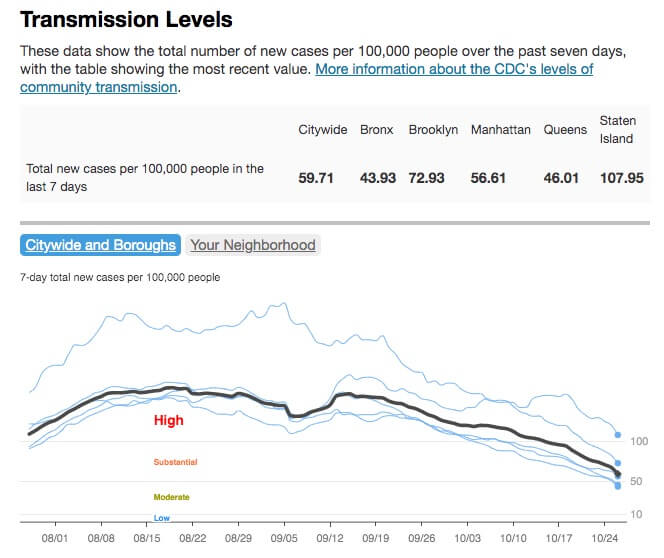Click the Queens column header

(565, 130)
